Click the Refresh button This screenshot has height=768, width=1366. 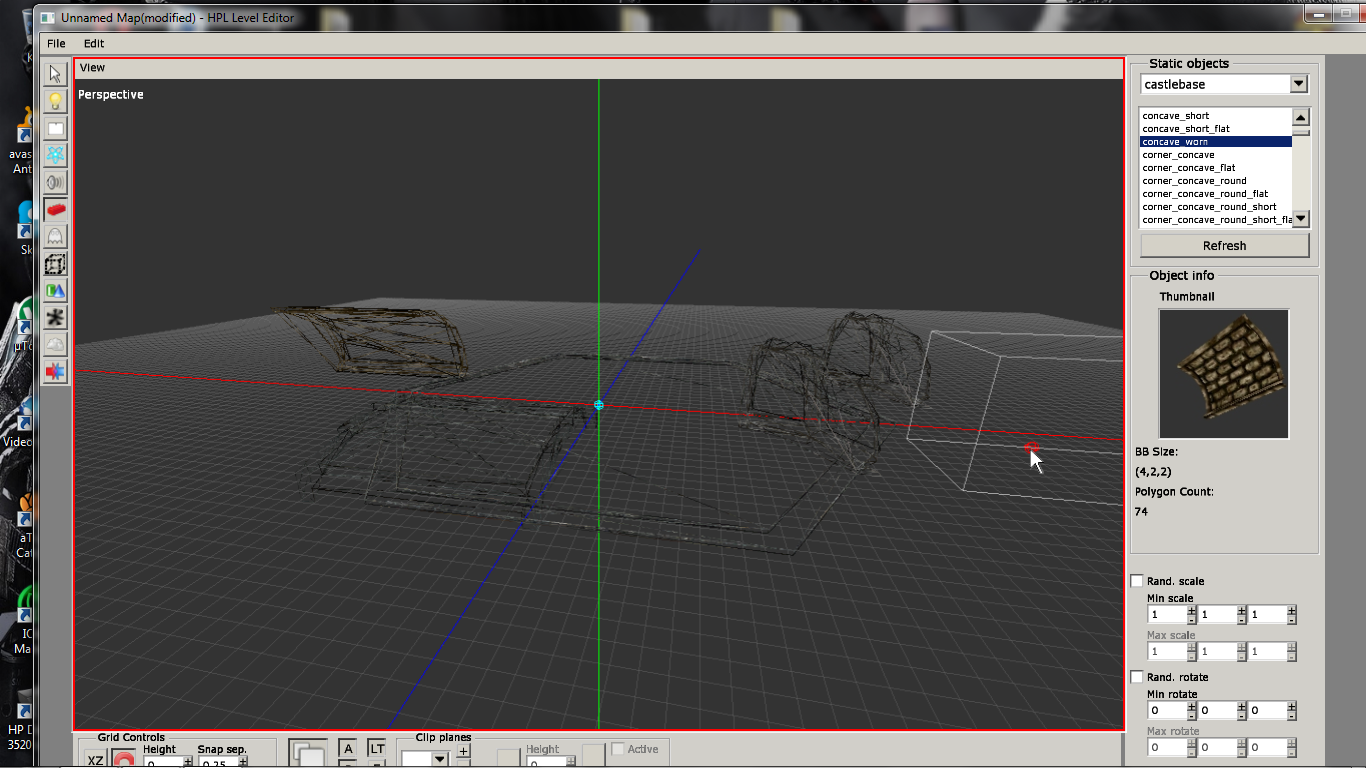(1224, 246)
